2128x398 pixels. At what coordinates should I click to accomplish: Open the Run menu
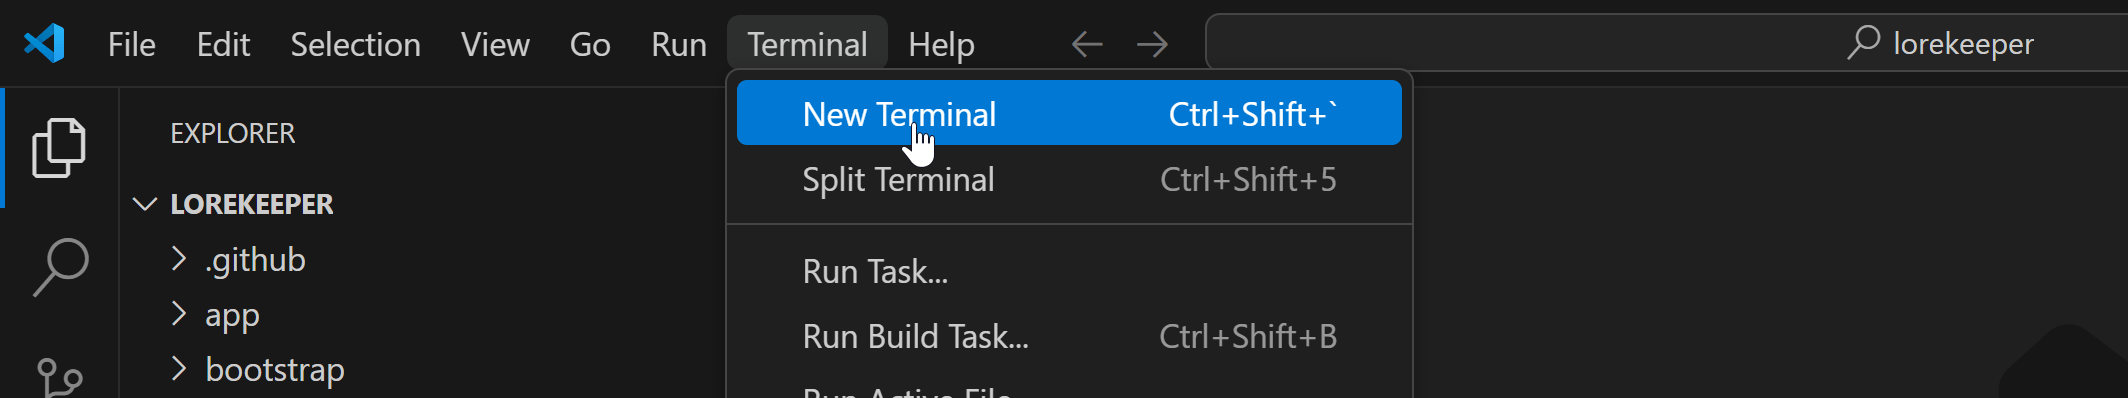tap(679, 44)
